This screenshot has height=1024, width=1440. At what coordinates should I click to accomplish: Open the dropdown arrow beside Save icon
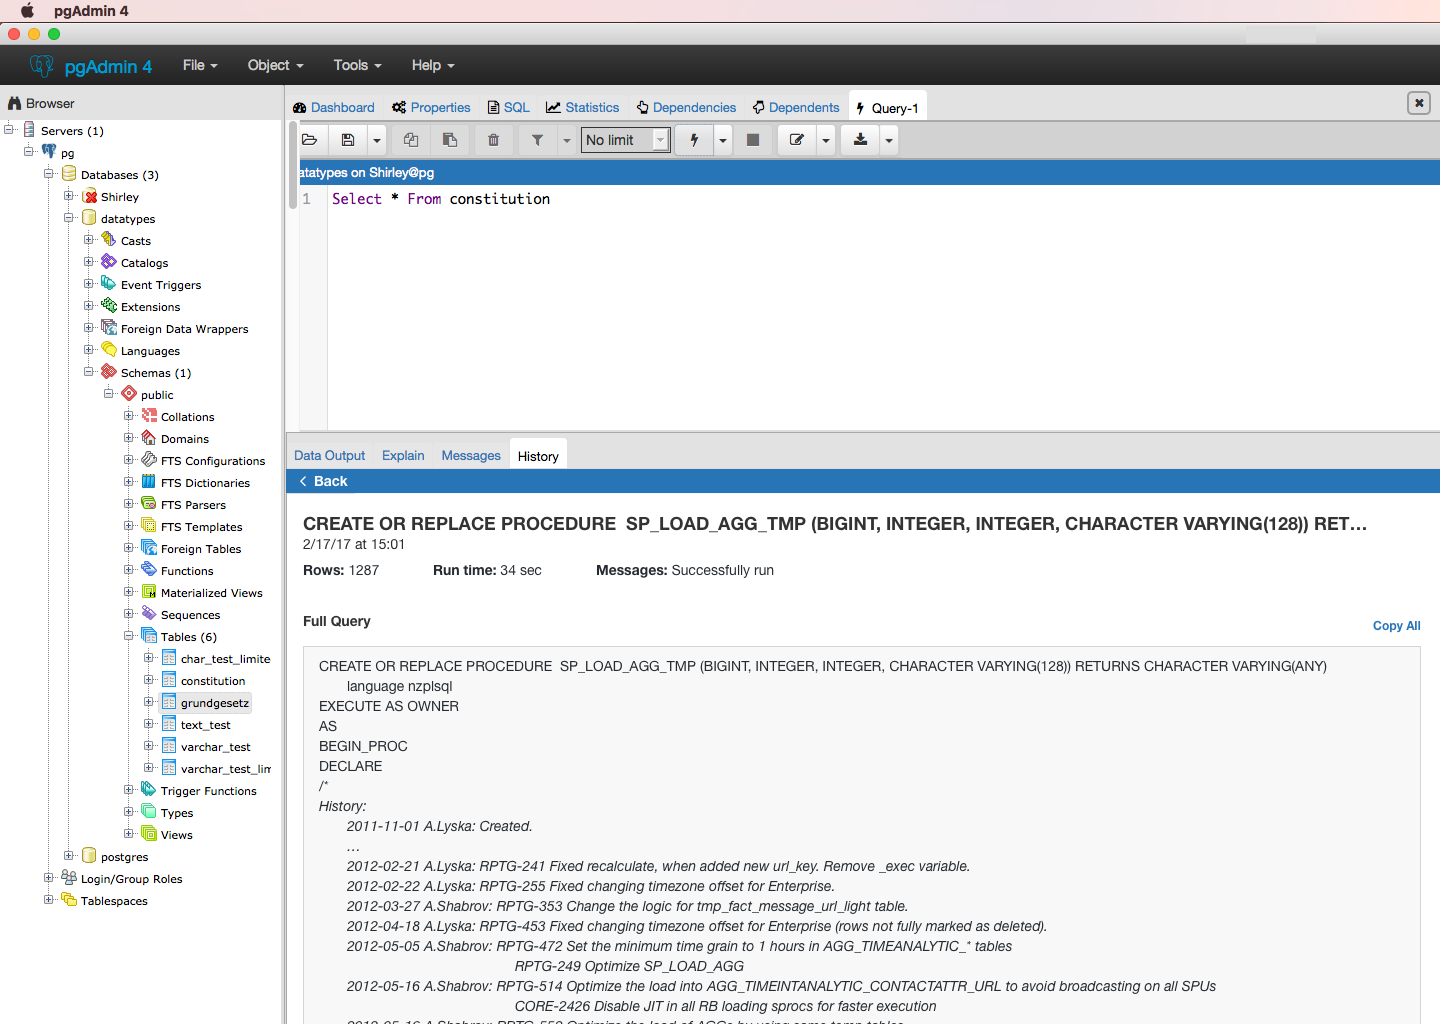click(x=377, y=140)
